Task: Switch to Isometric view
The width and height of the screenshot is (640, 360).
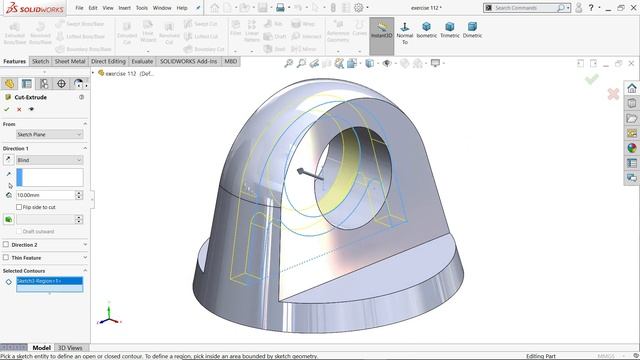Action: [x=427, y=30]
